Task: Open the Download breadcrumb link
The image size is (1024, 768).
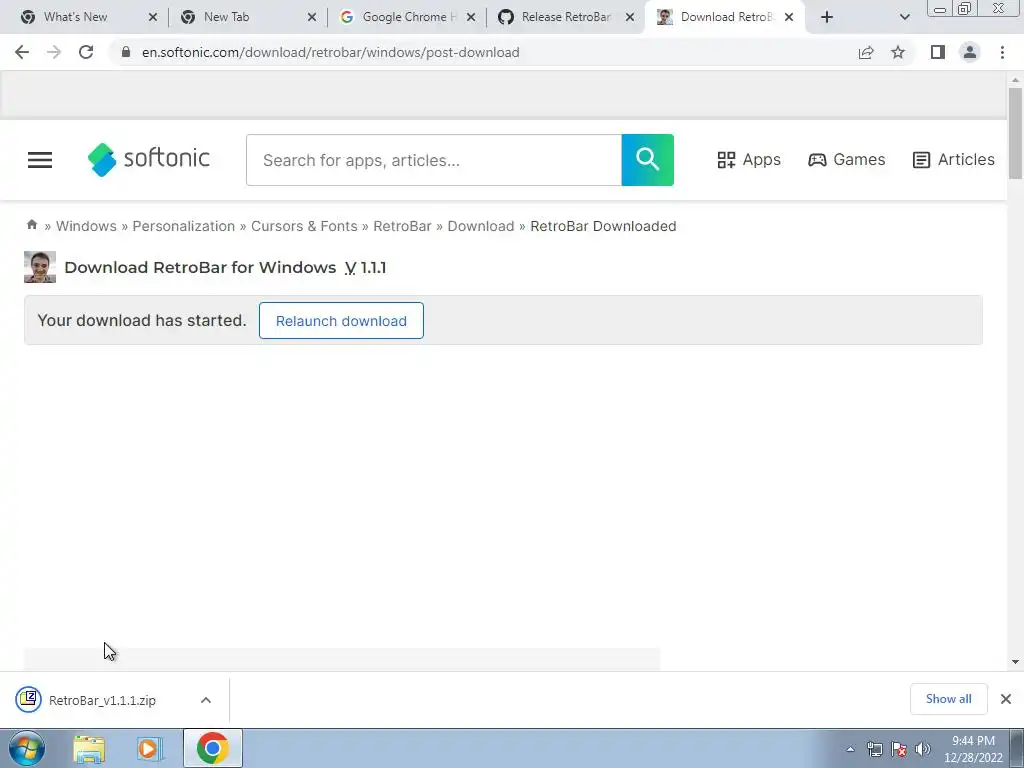Action: (481, 226)
